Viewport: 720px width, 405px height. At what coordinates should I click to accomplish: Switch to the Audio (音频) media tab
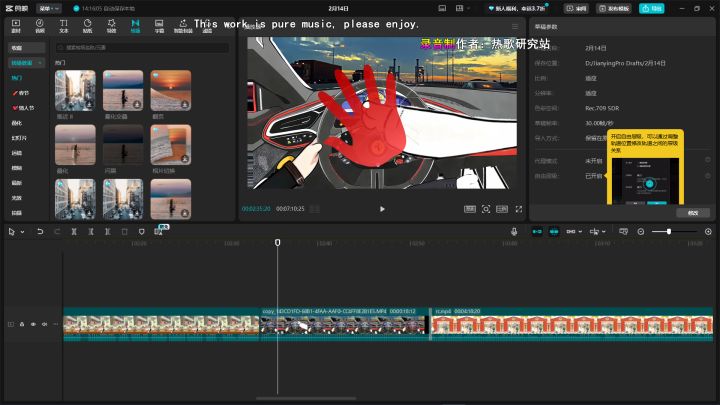(x=40, y=24)
